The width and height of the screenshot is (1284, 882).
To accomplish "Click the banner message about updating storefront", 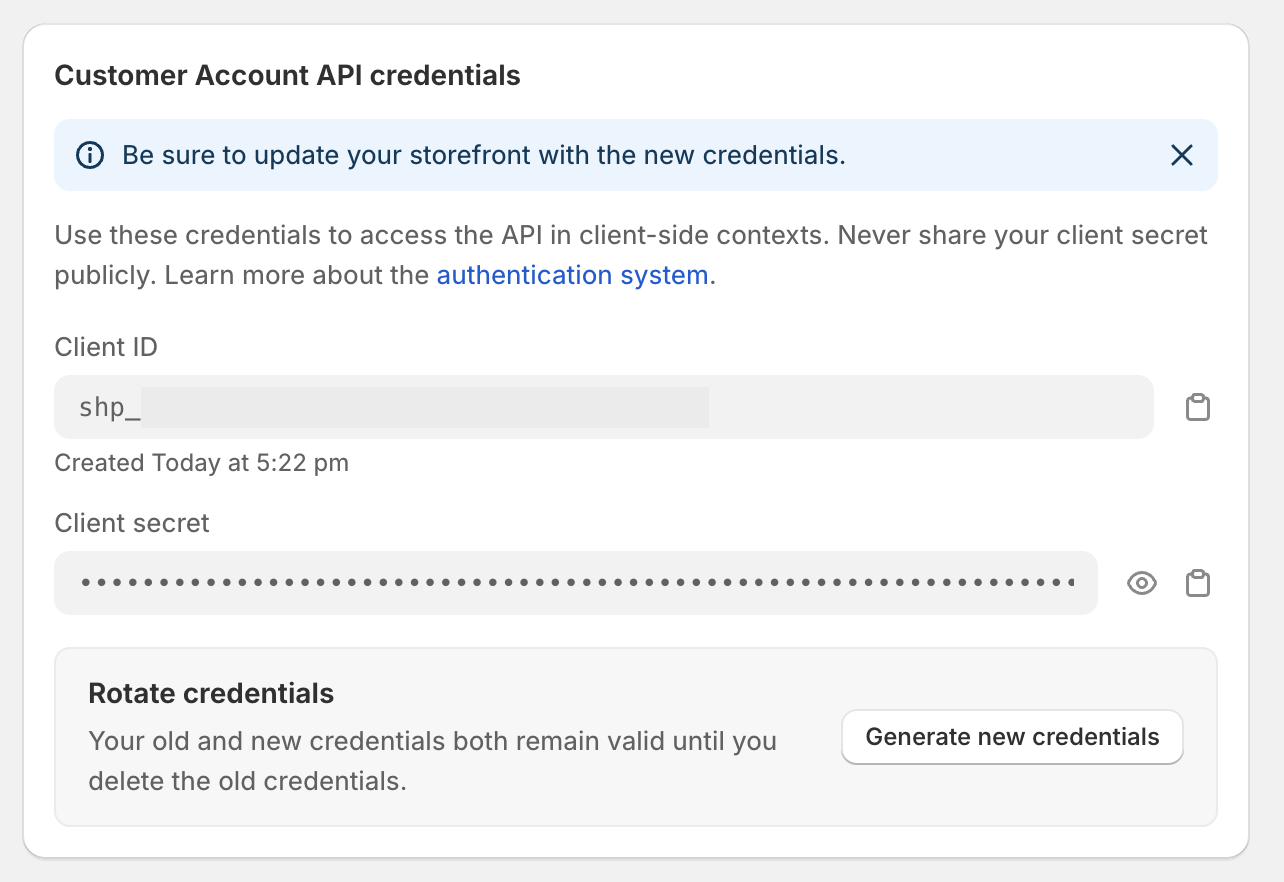I will tap(484, 155).
